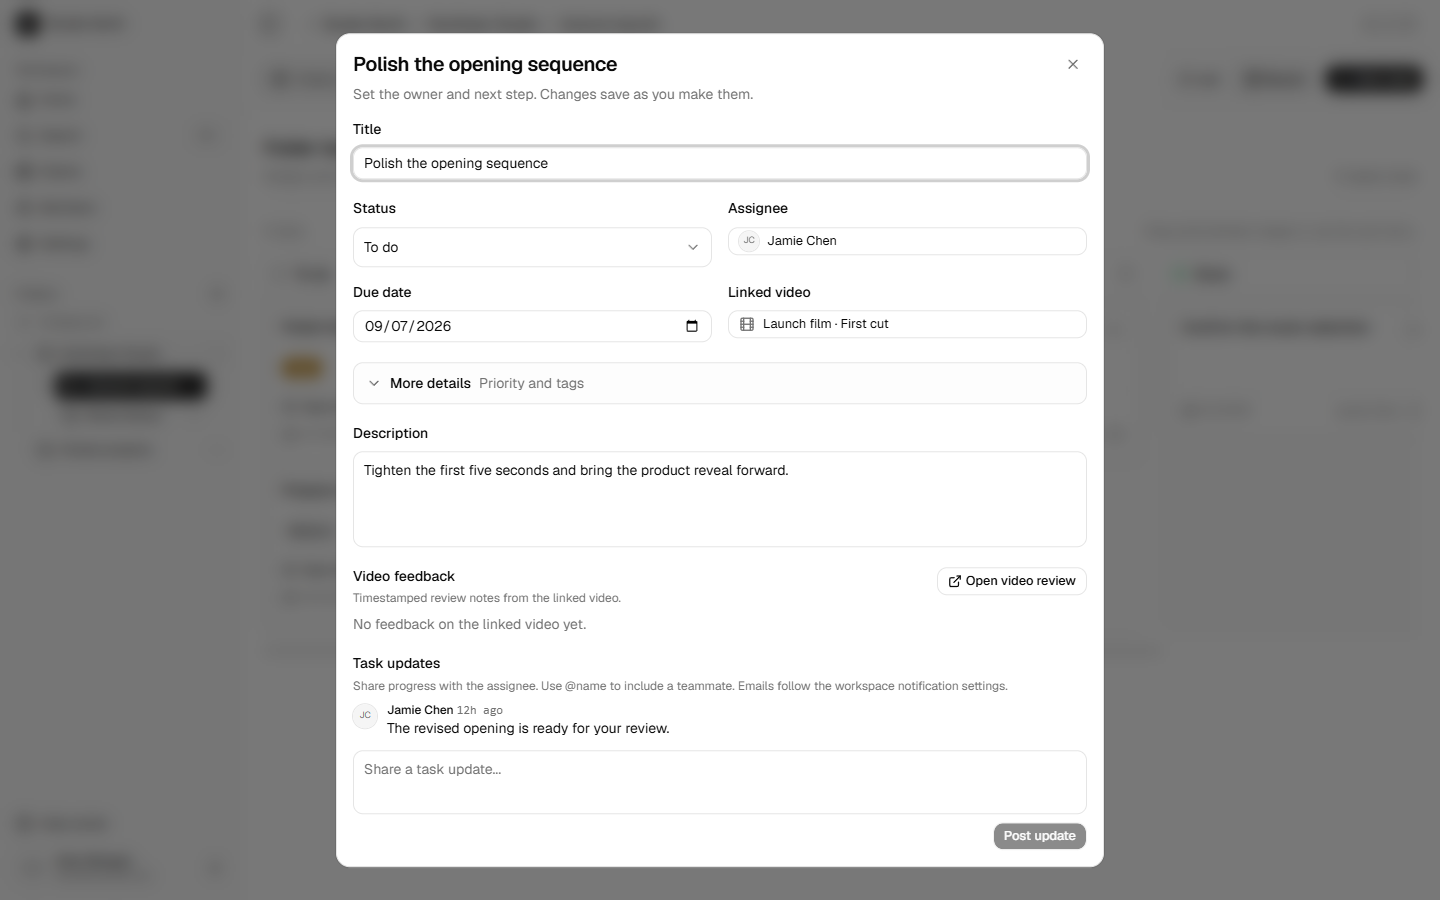Select the month segment of the due date
Screen dimensions: 1440x900
(x=374, y=326)
